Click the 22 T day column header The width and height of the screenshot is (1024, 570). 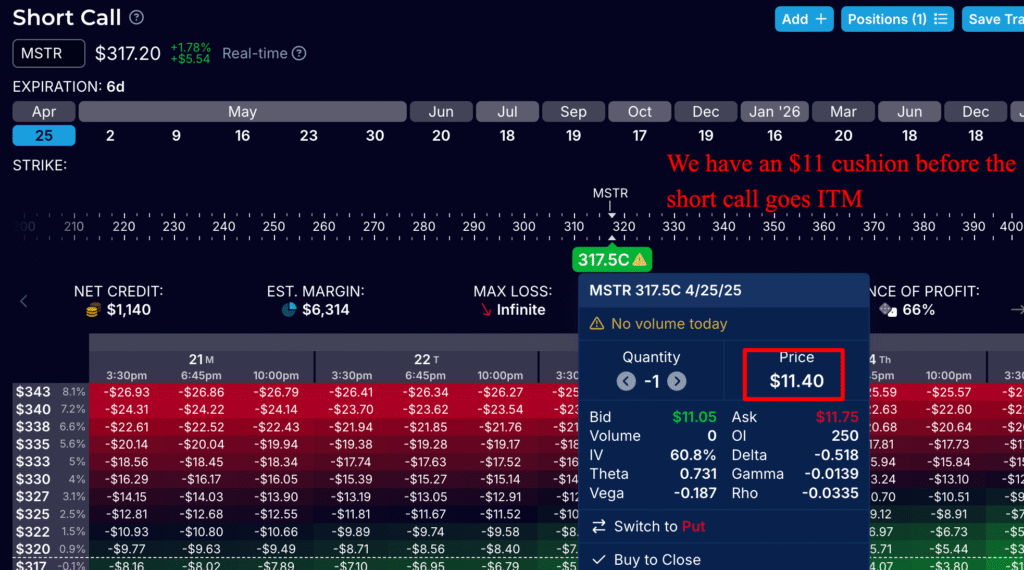[x=426, y=360]
